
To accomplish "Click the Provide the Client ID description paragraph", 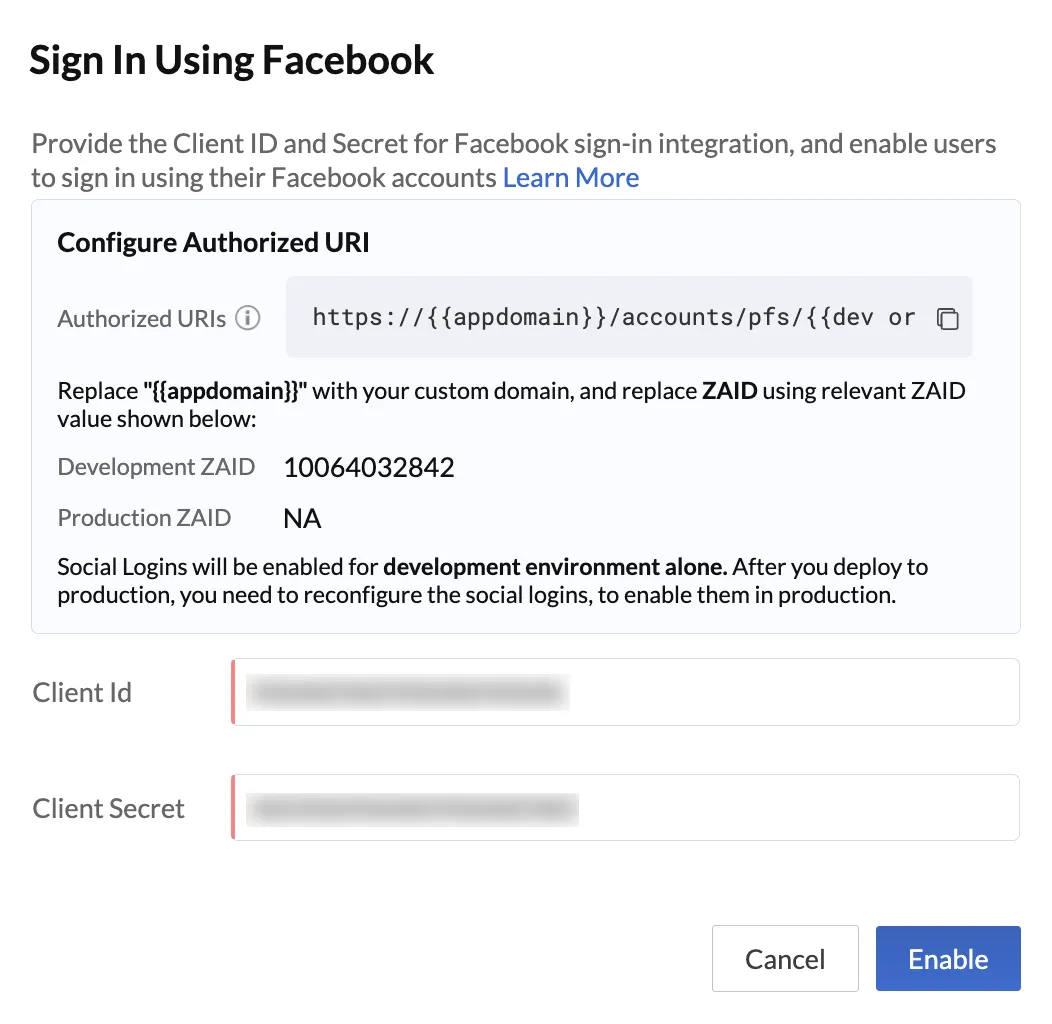I will 513,160.
